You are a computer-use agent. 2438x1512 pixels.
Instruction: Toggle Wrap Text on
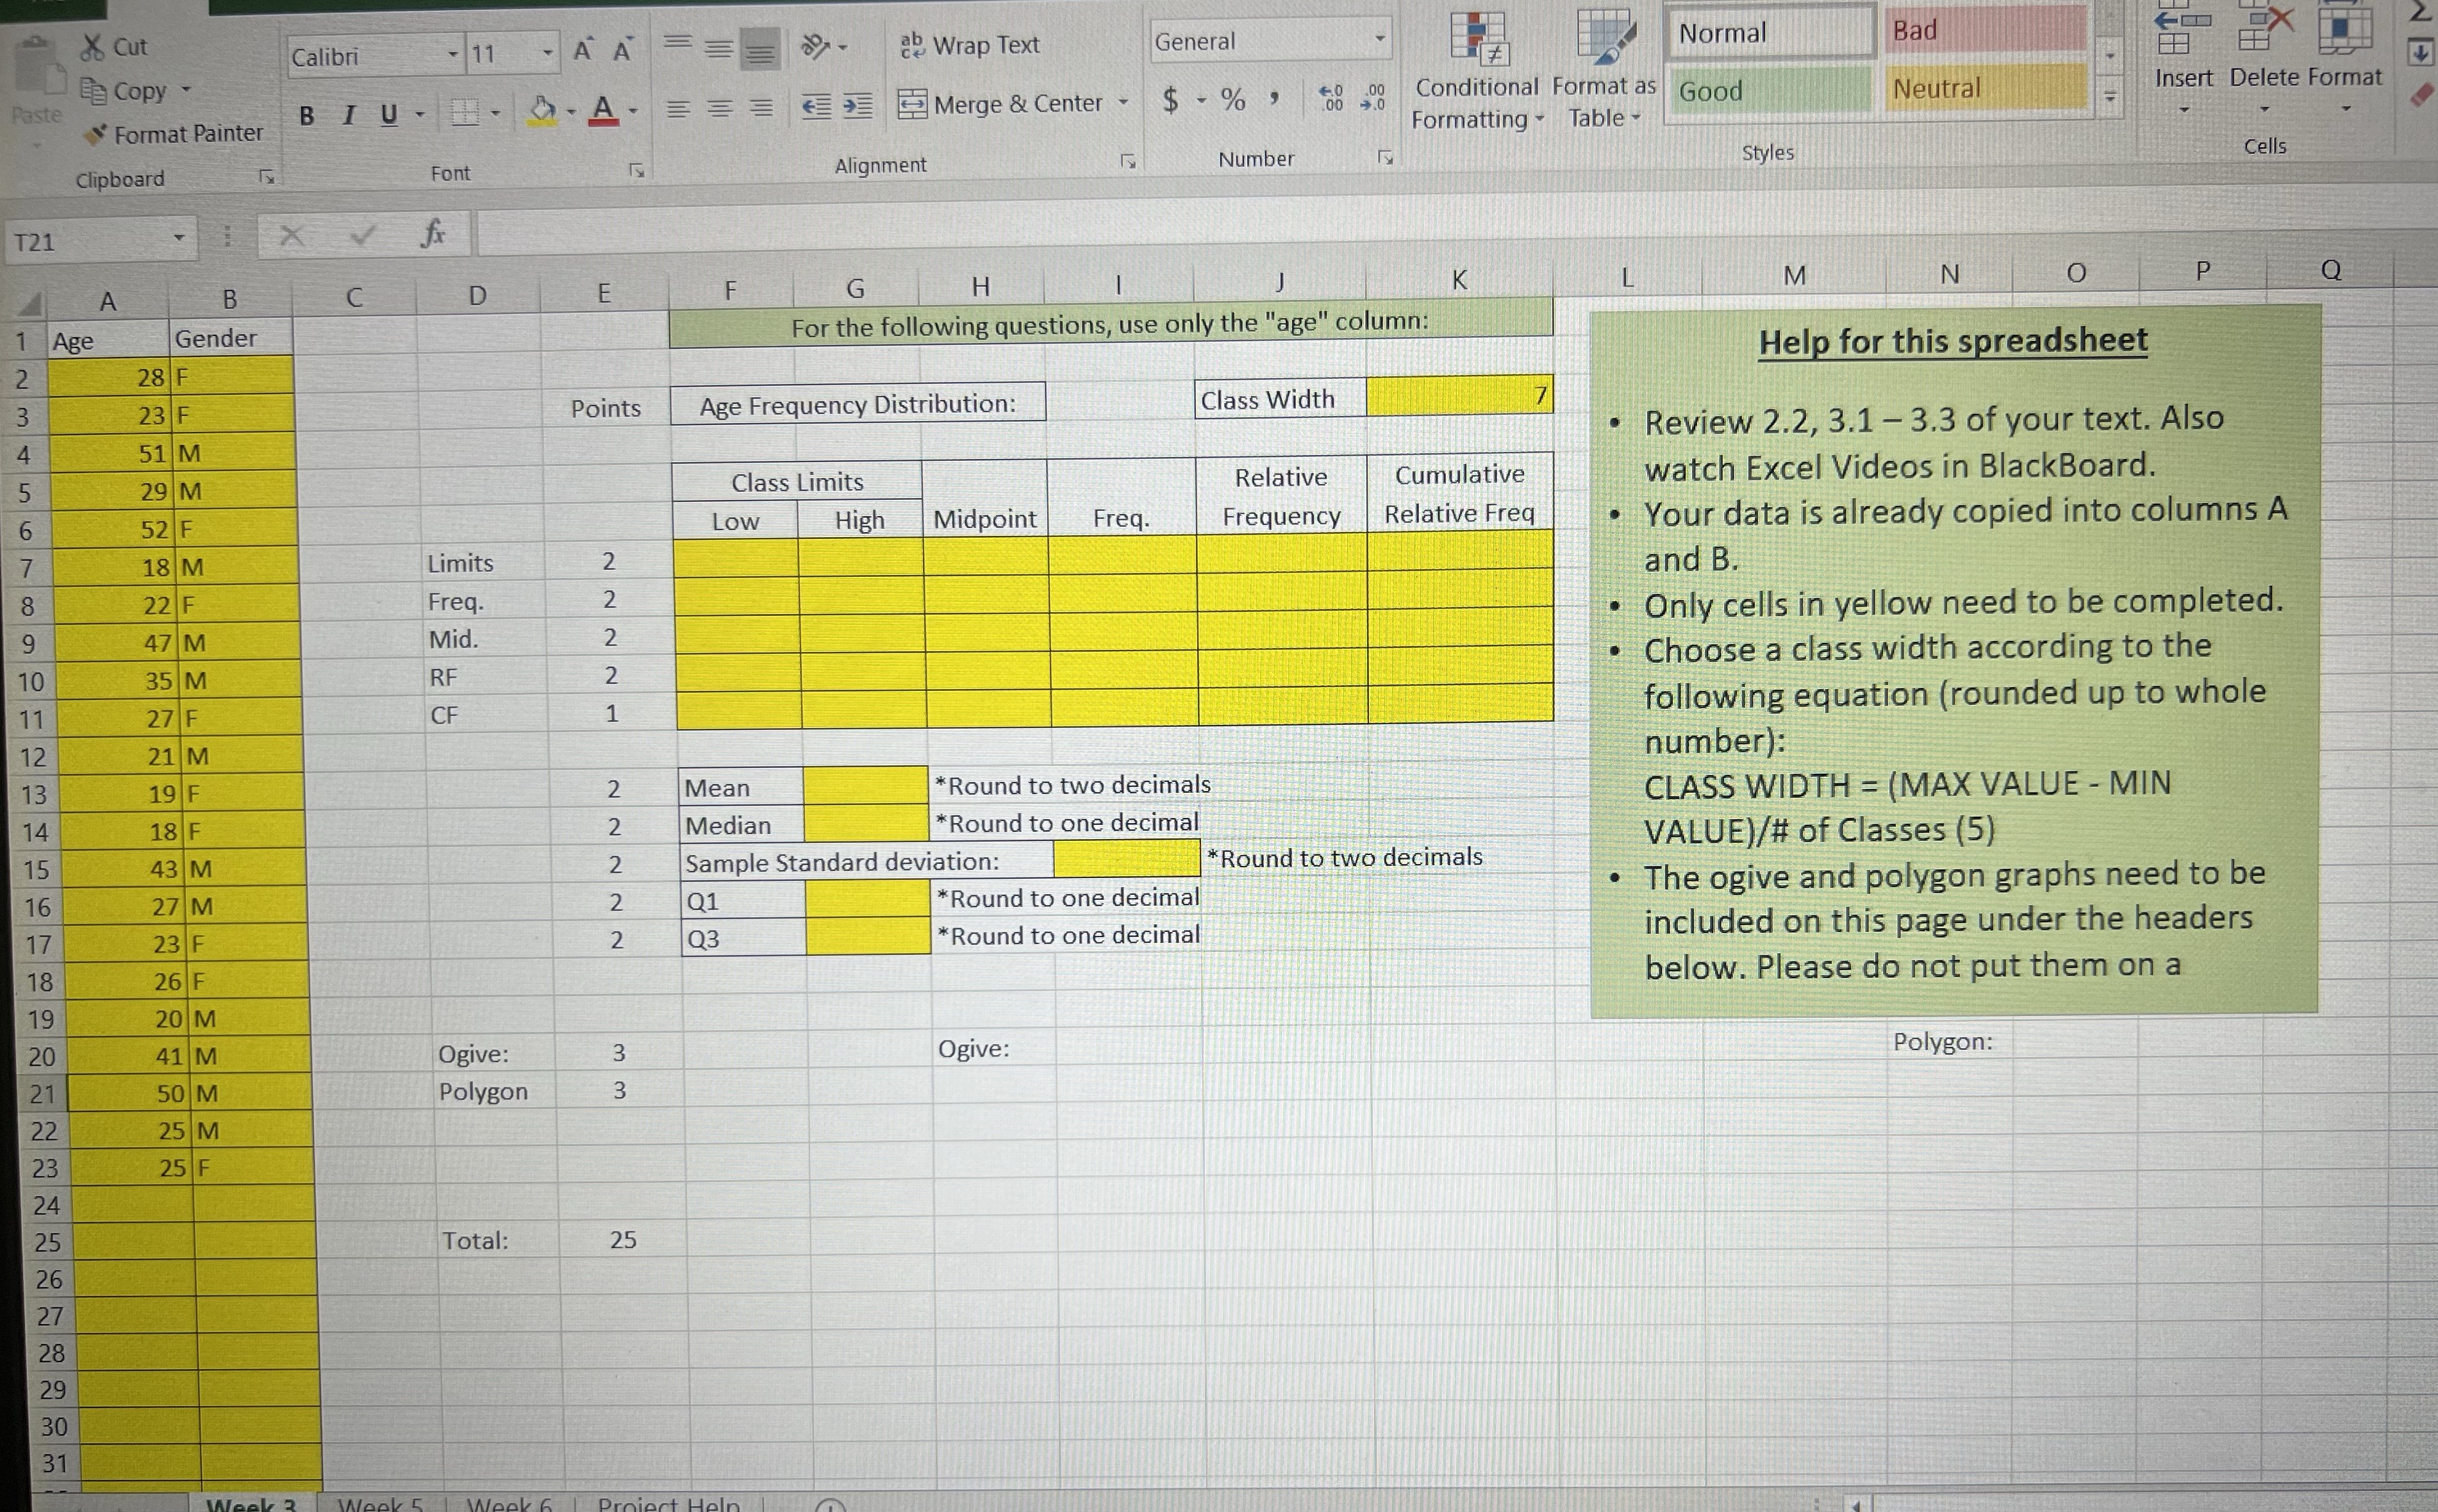(970, 45)
